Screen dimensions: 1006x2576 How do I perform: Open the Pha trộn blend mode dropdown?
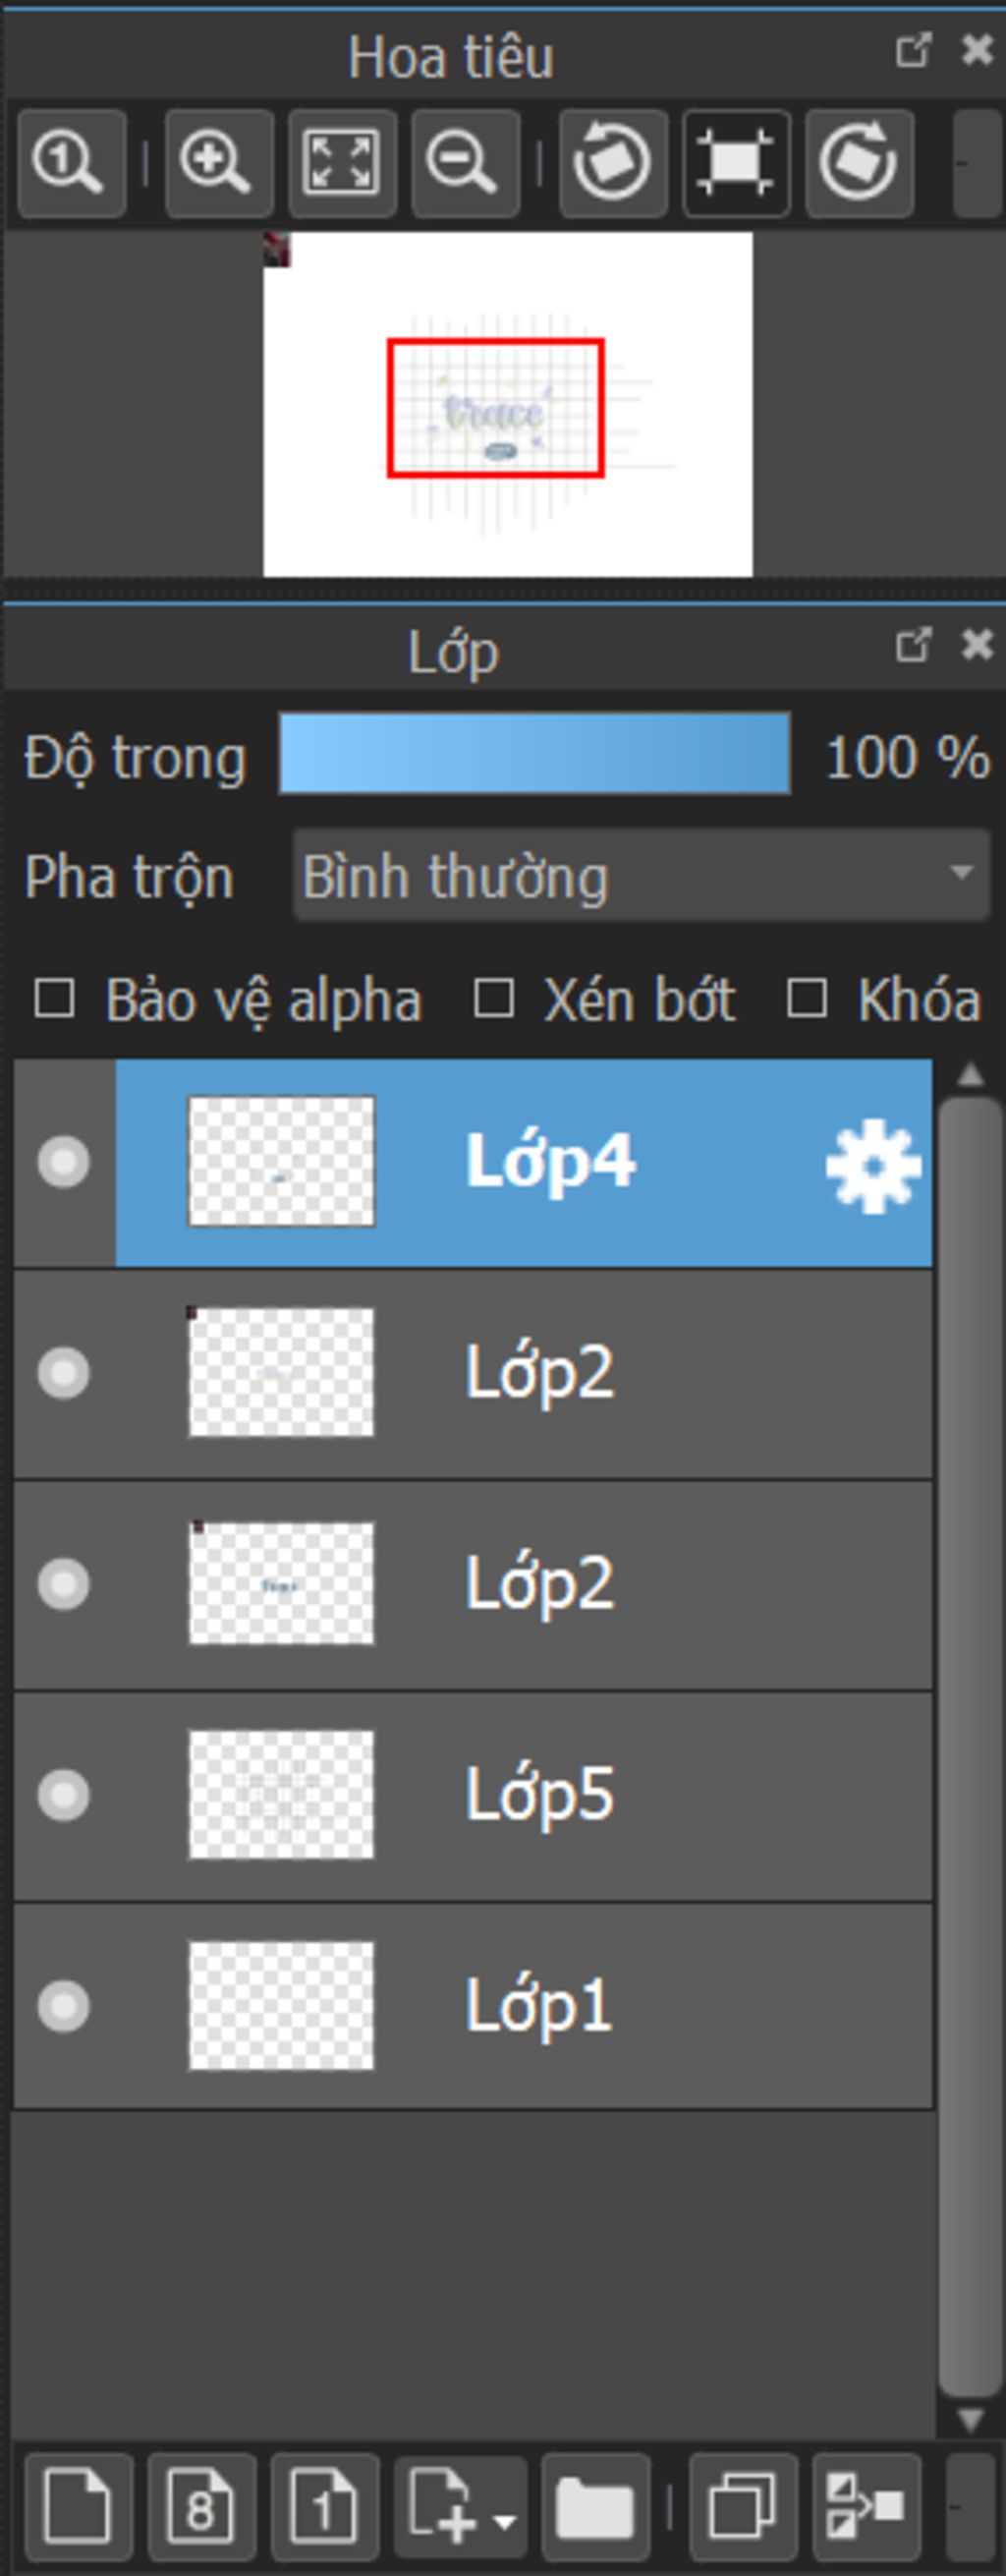[x=641, y=875]
